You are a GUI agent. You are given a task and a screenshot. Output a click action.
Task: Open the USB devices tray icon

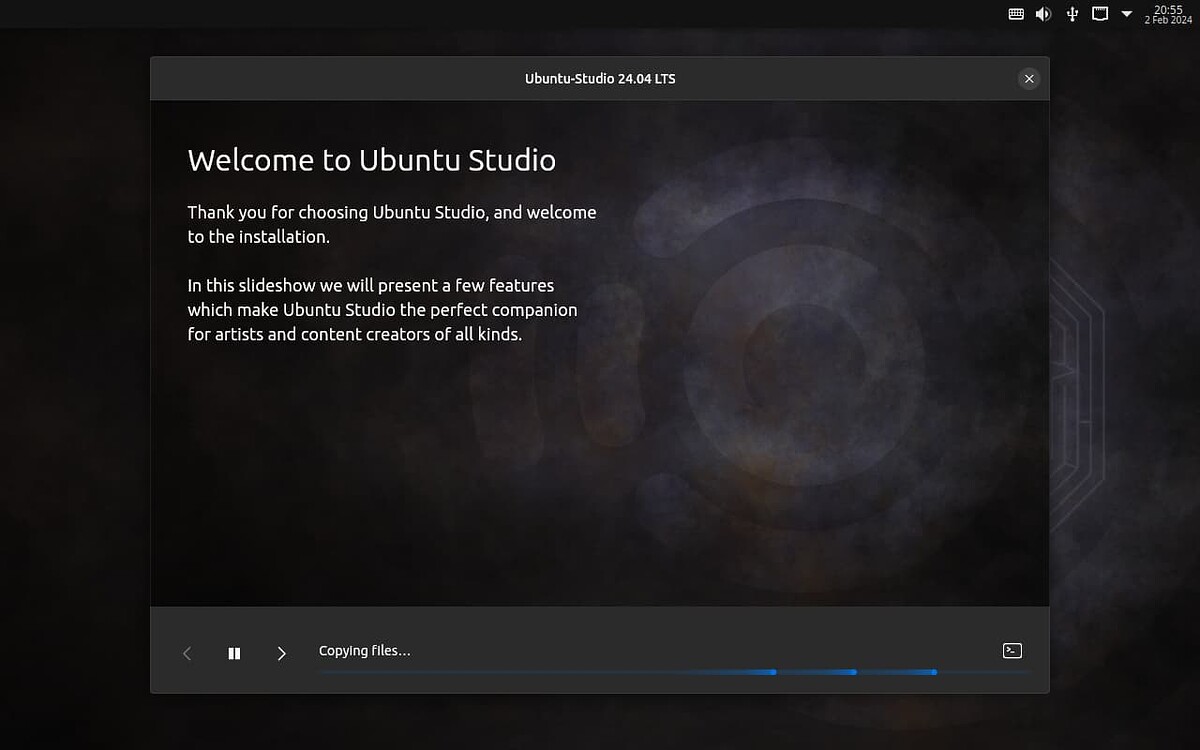tap(1071, 14)
